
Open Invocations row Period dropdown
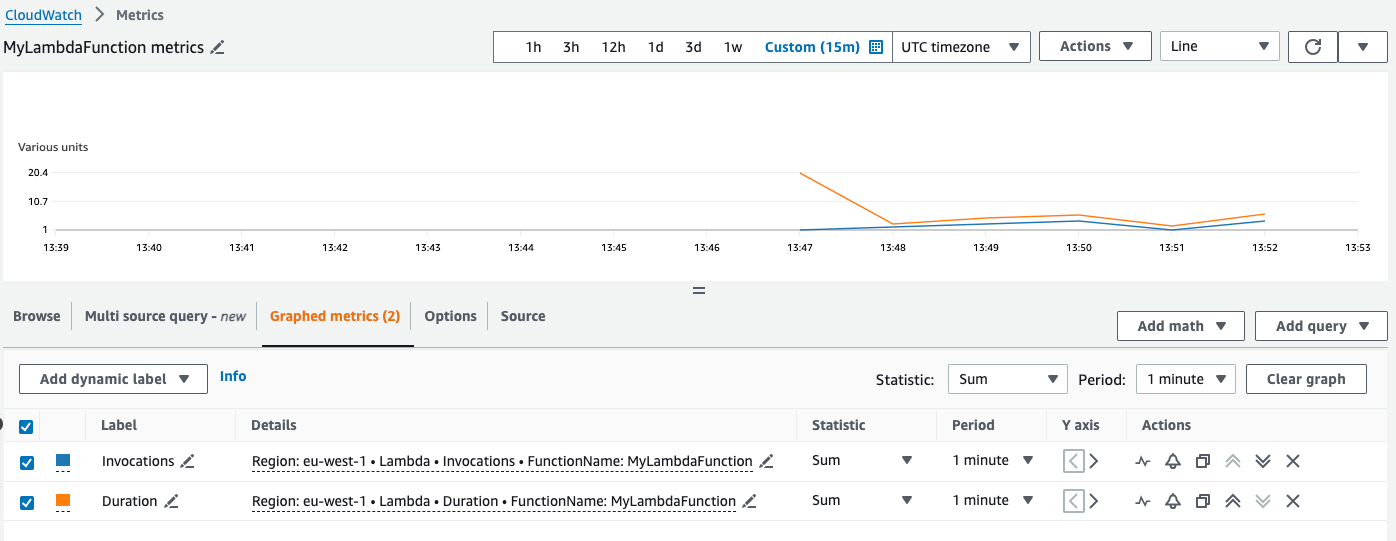pos(992,461)
